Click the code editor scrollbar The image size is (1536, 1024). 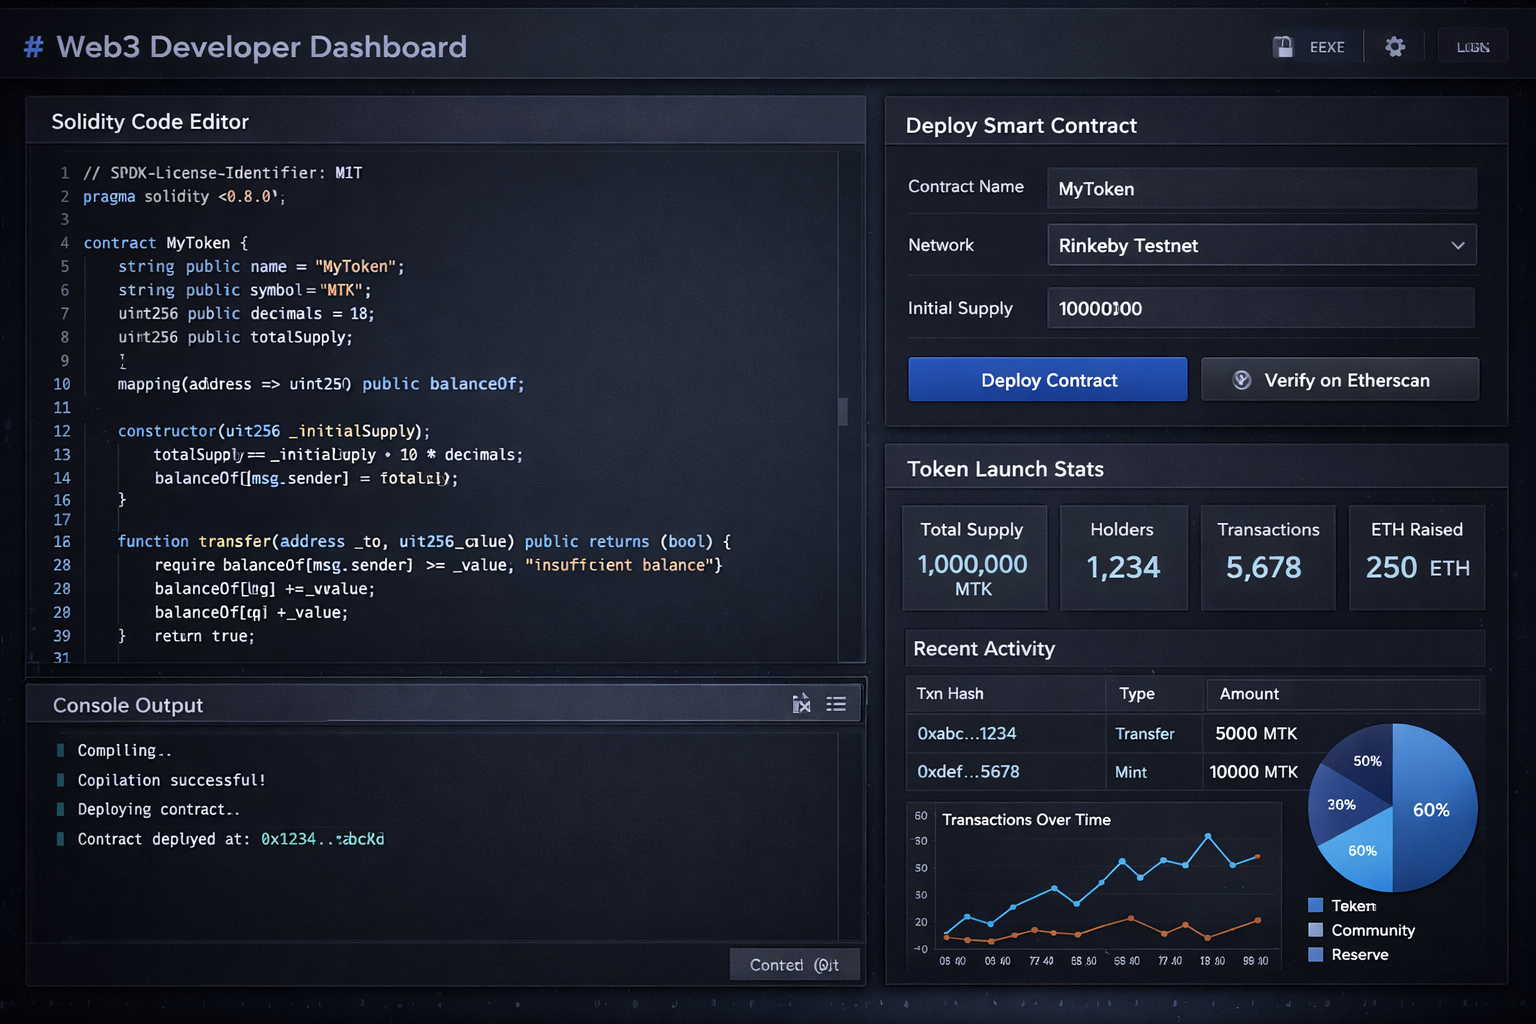(843, 411)
